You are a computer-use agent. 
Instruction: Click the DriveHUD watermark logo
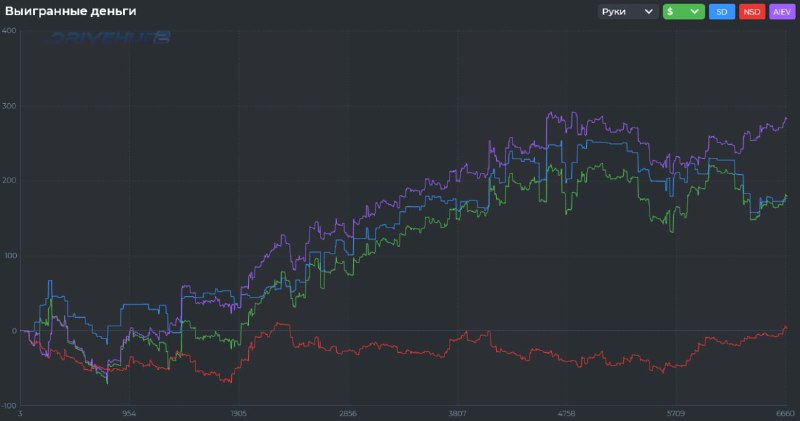click(x=110, y=37)
